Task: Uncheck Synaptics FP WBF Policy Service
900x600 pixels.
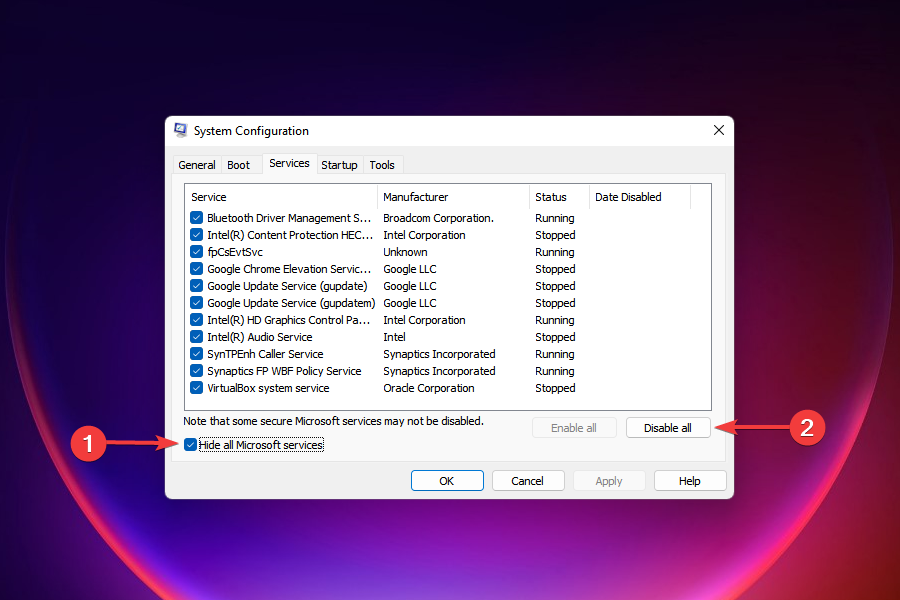Action: tap(196, 370)
